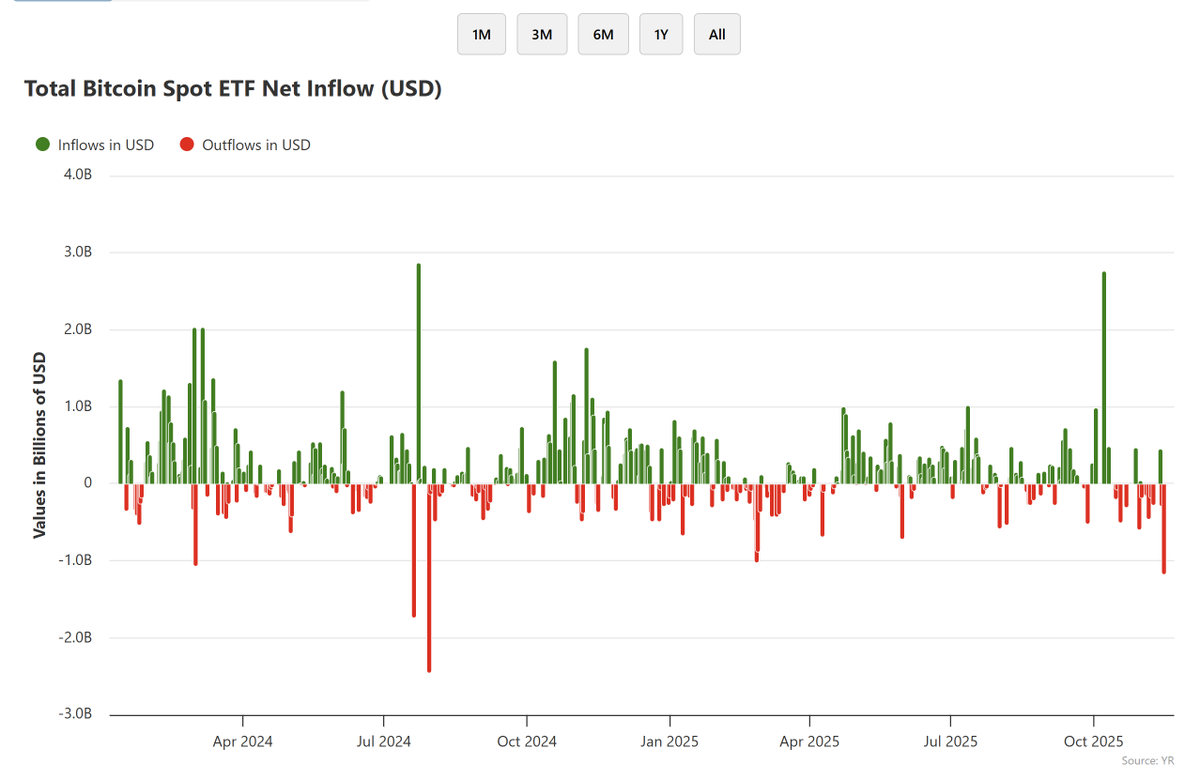
Task: Click the 0 y-axis label
Action: [x=88, y=484]
